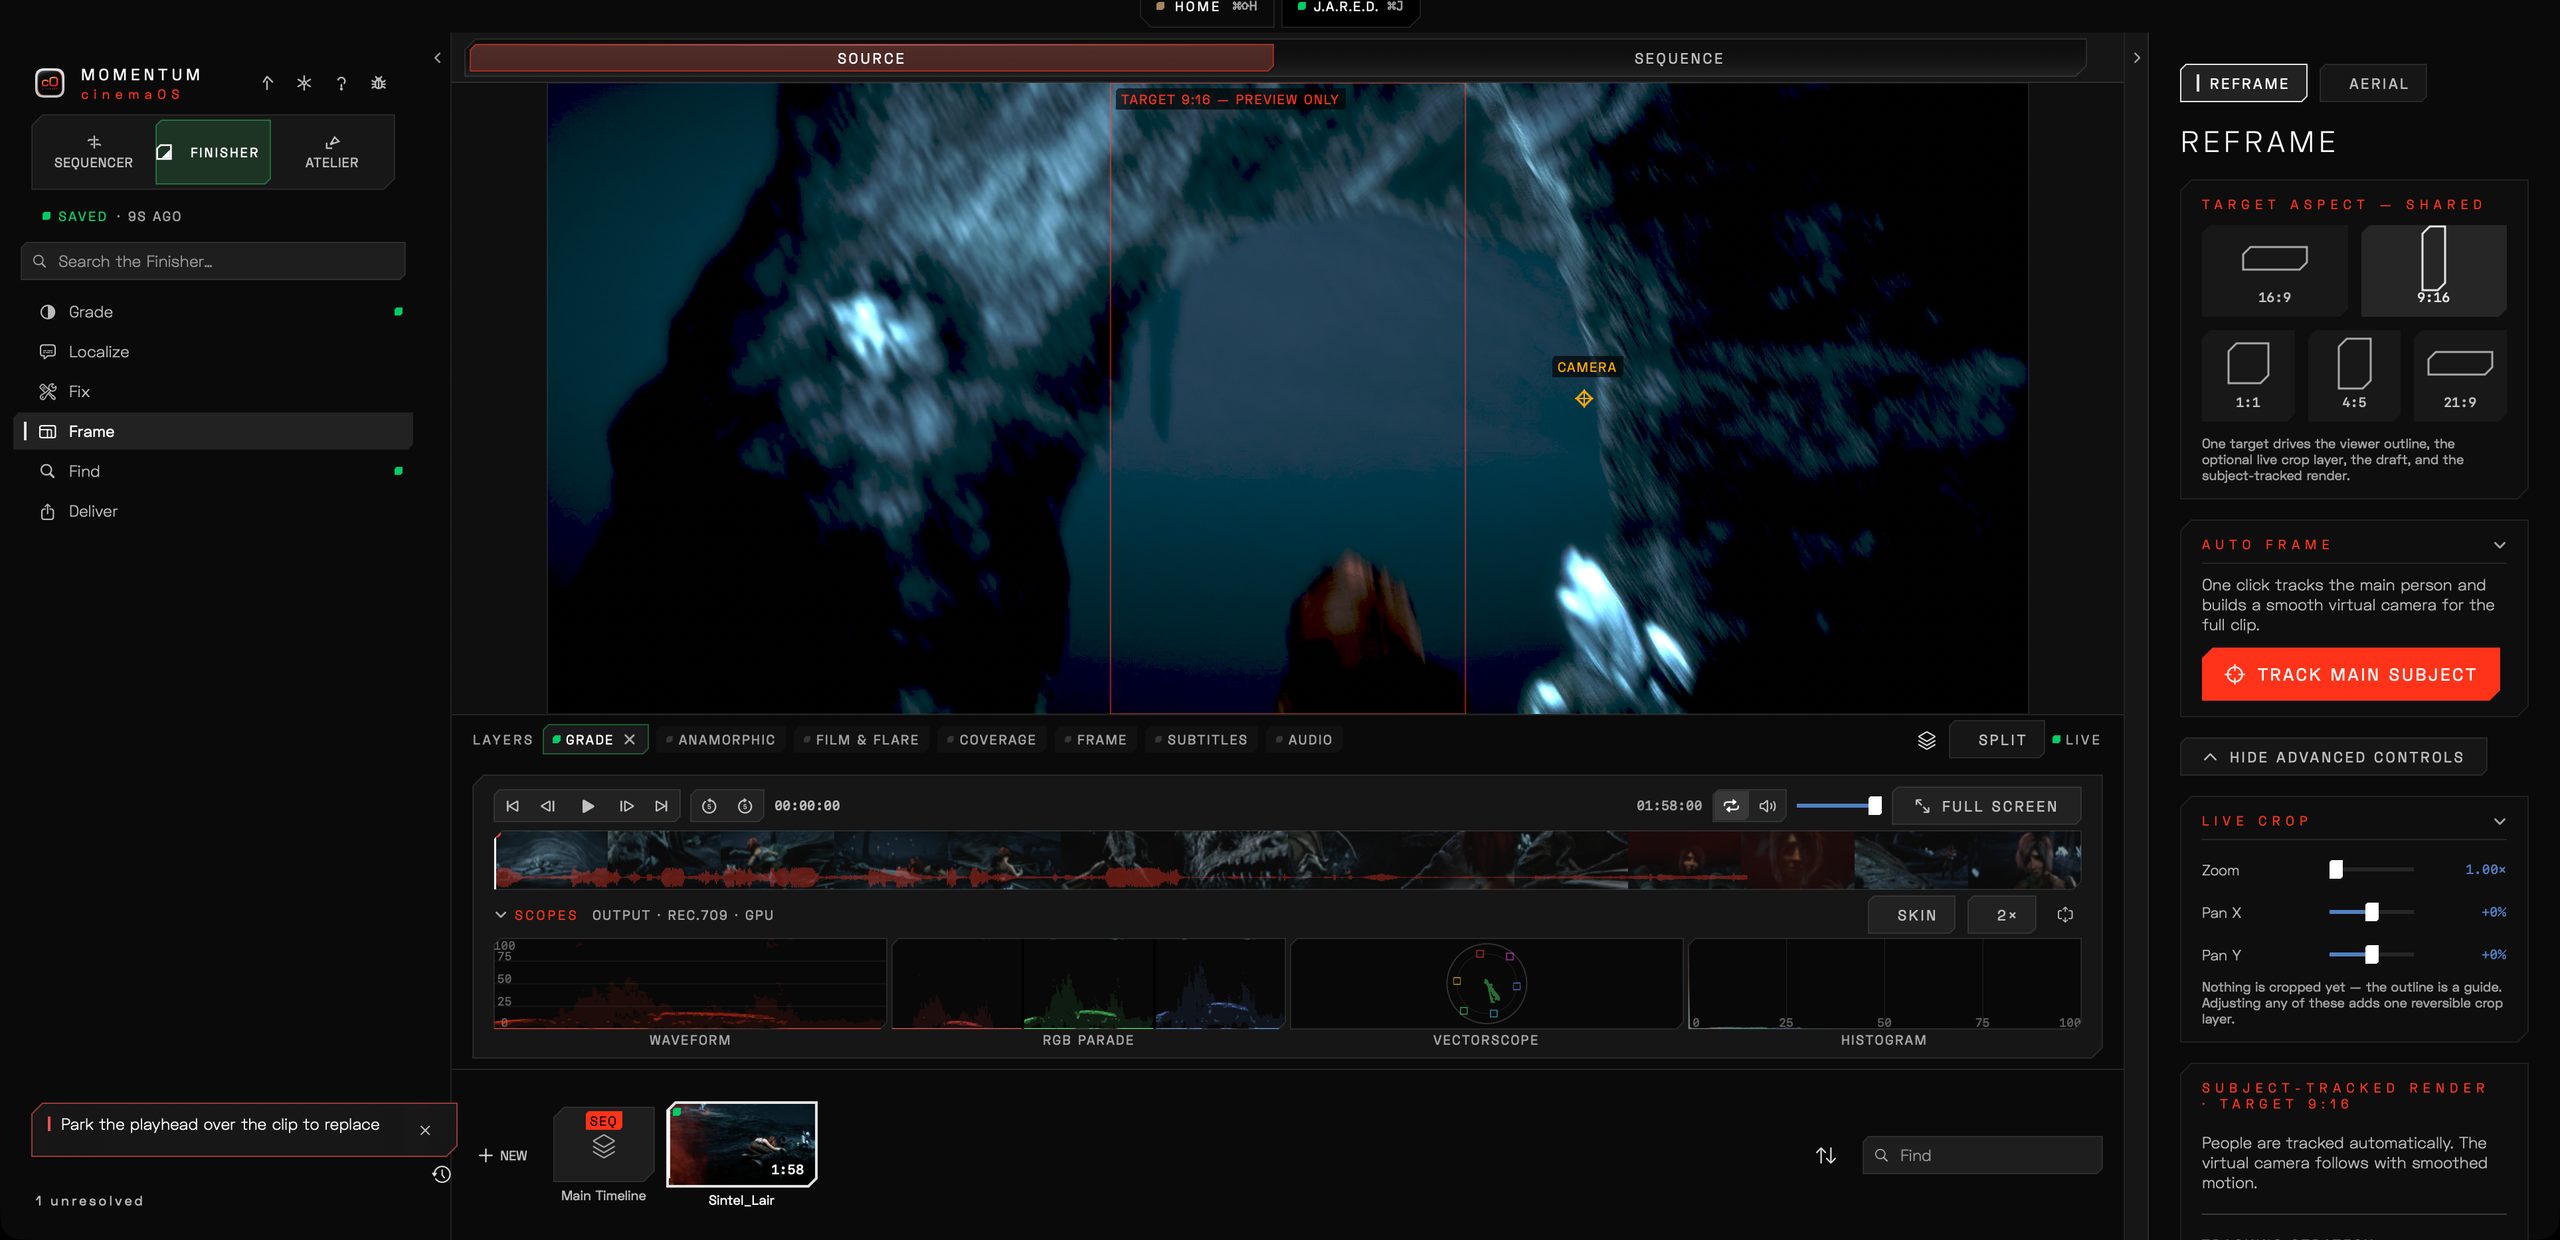This screenshot has height=1240, width=2560.
Task: Open the history clock icon
Action: (441, 1174)
